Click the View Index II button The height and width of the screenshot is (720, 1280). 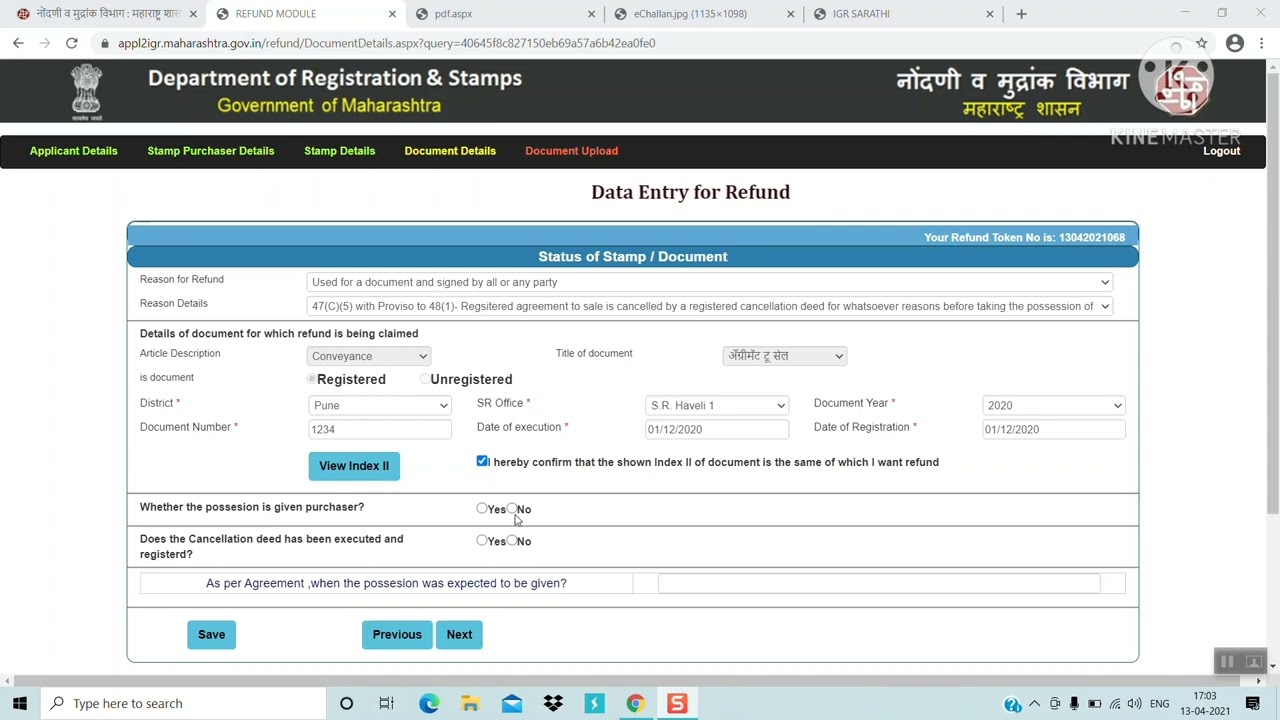(x=354, y=466)
